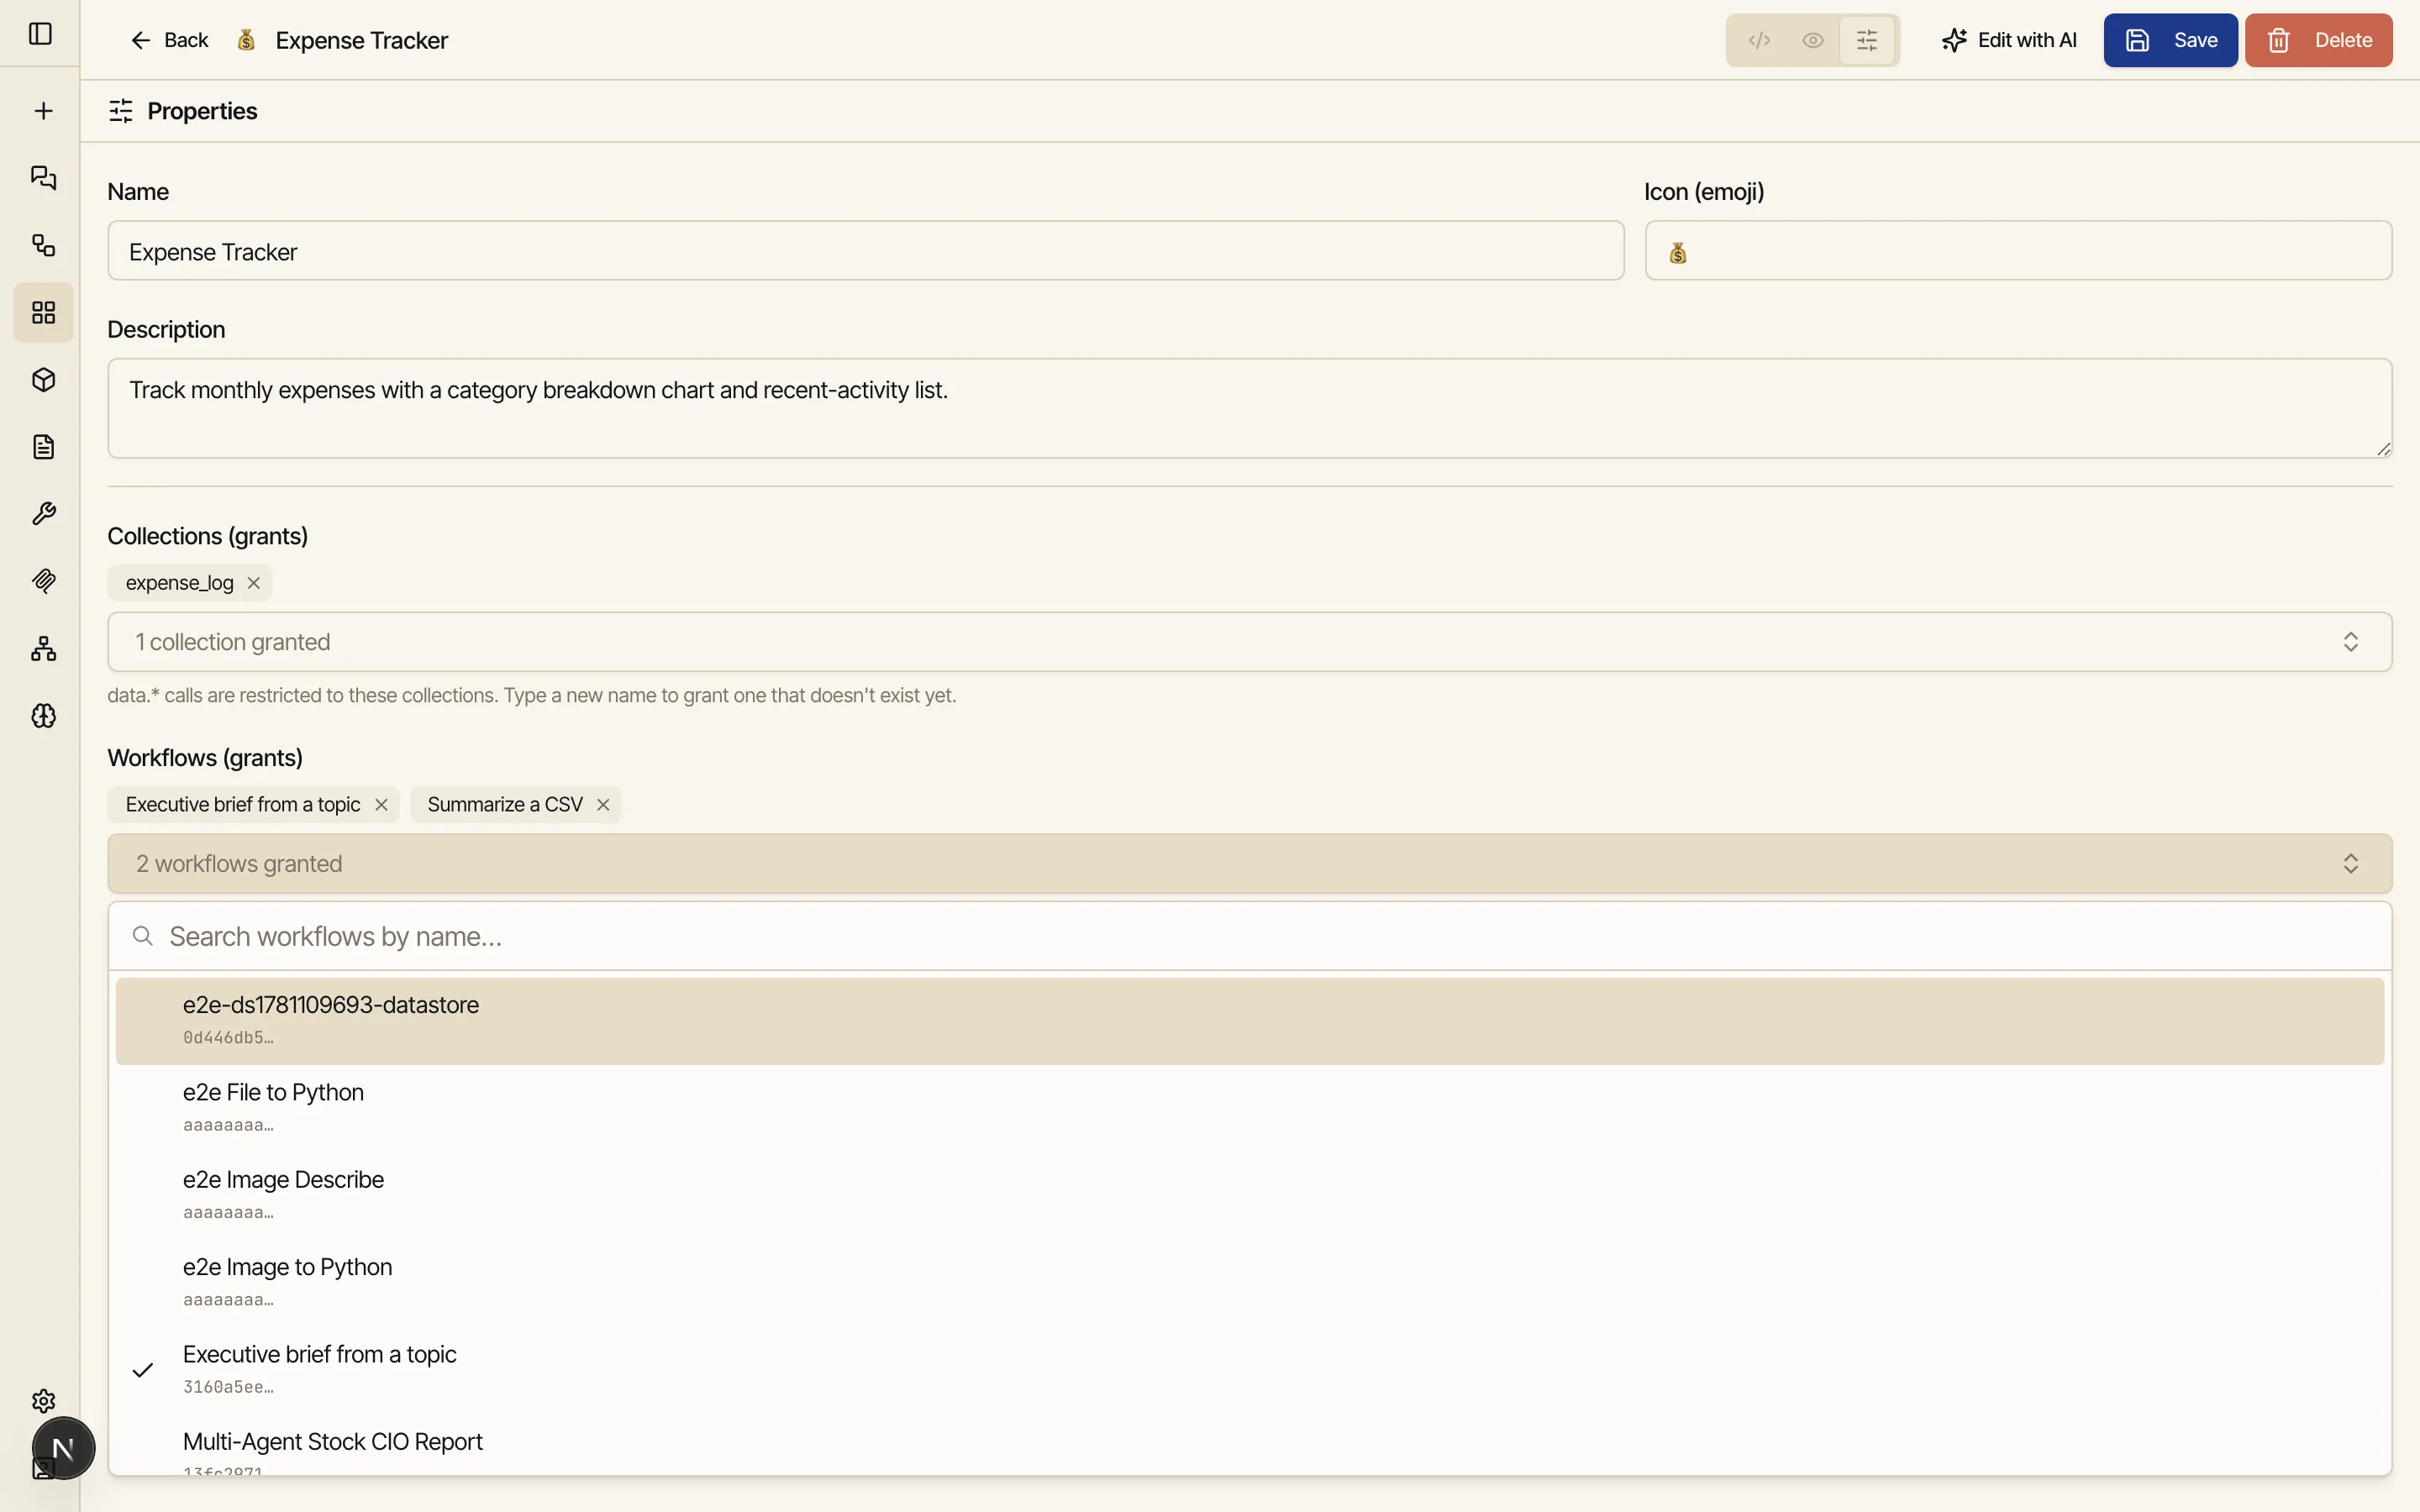Select e2e-ds1781109693-datastore workflow option

pos(1249,1021)
